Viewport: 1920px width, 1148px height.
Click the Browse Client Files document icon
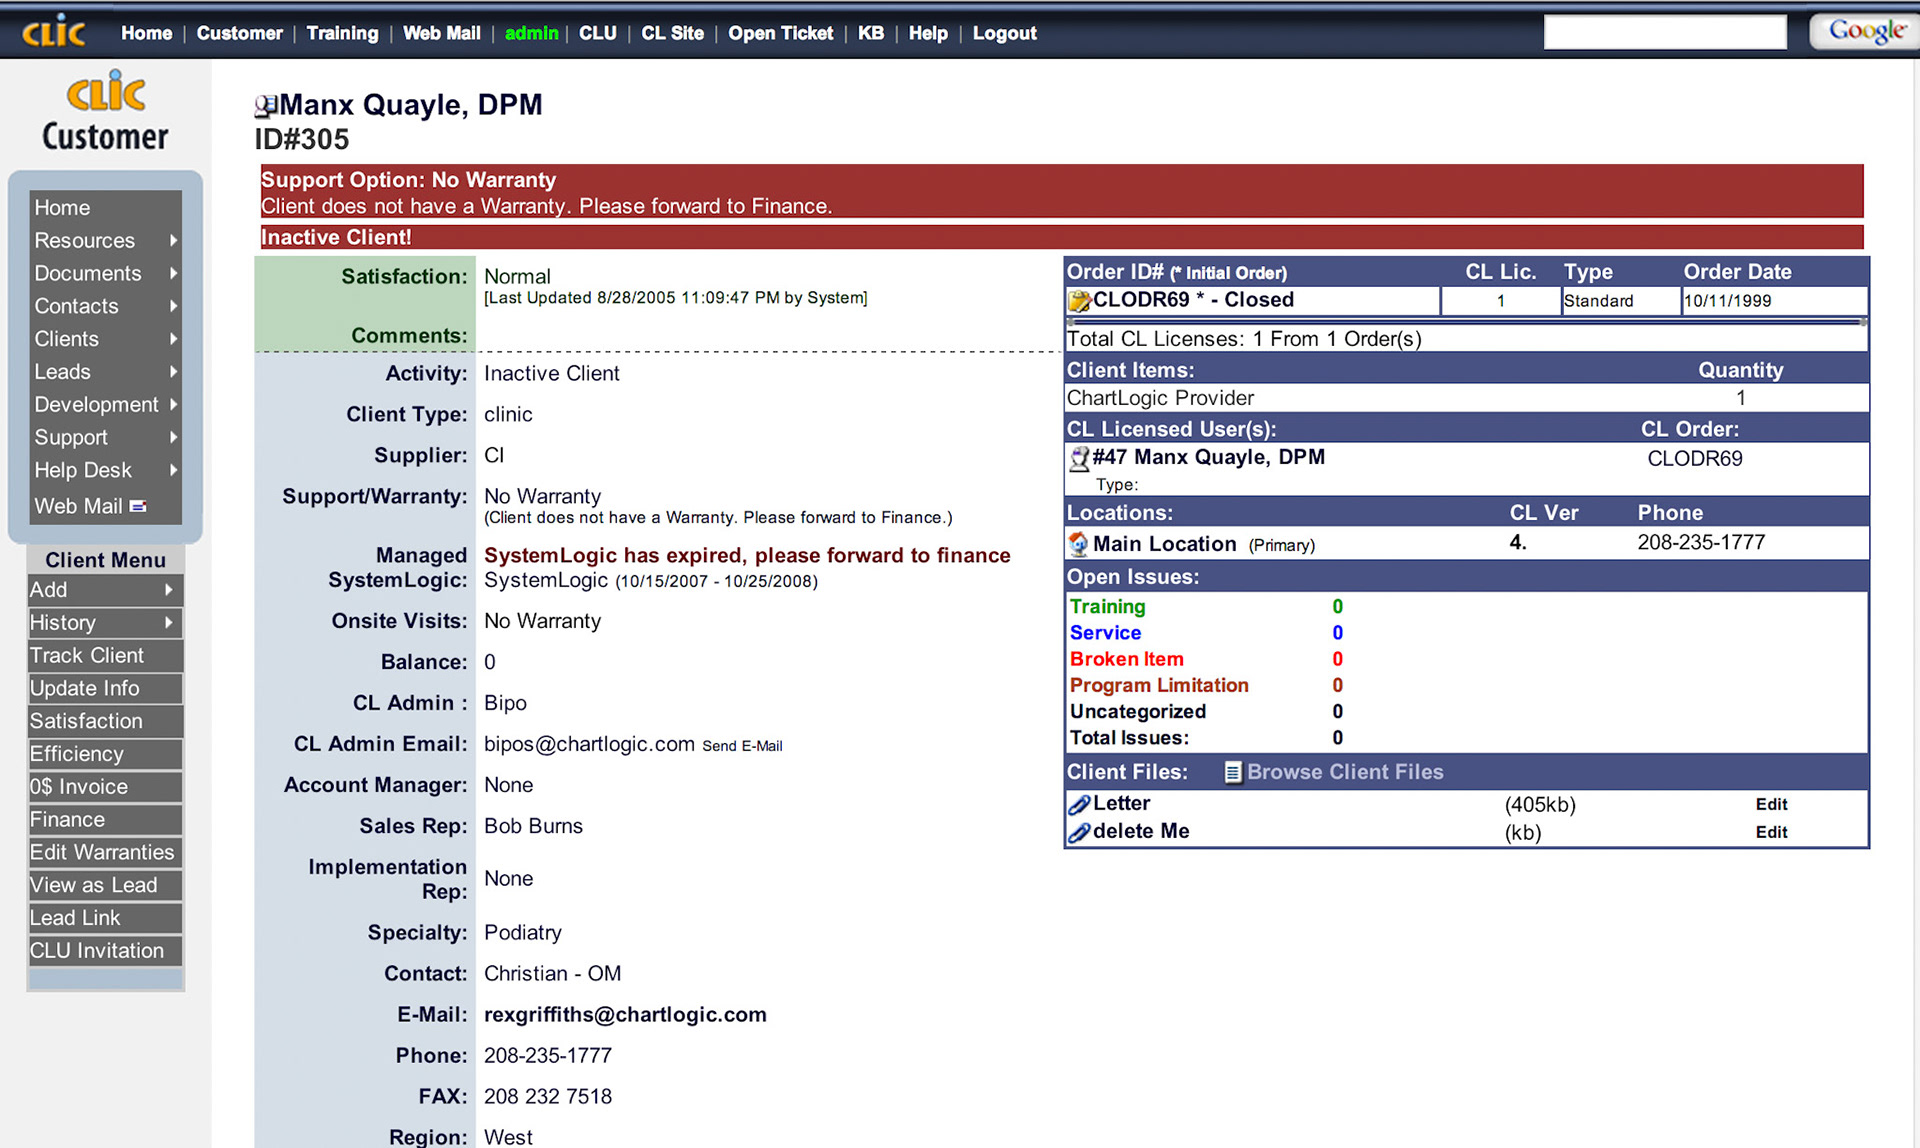[x=1233, y=773]
